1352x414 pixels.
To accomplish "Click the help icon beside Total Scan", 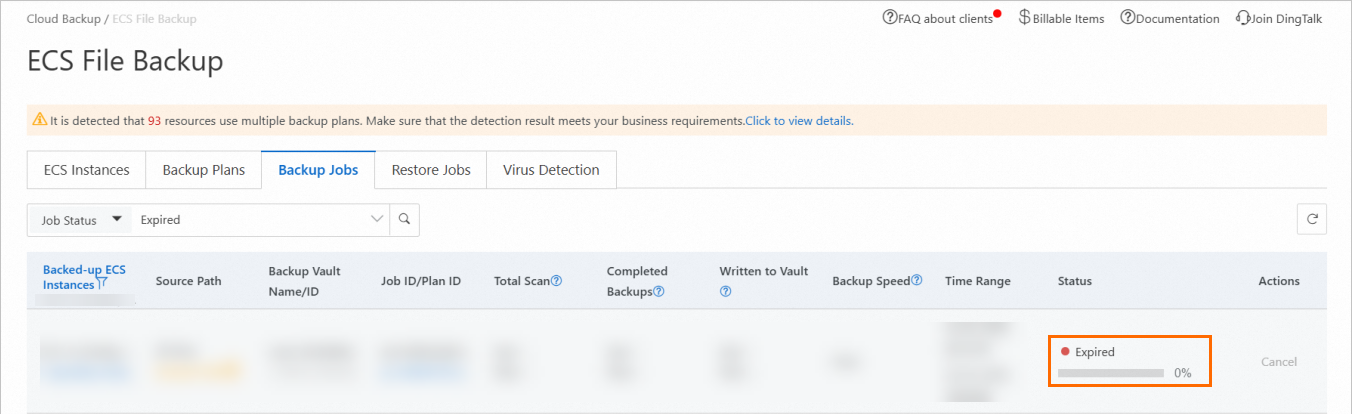I will click(556, 281).
